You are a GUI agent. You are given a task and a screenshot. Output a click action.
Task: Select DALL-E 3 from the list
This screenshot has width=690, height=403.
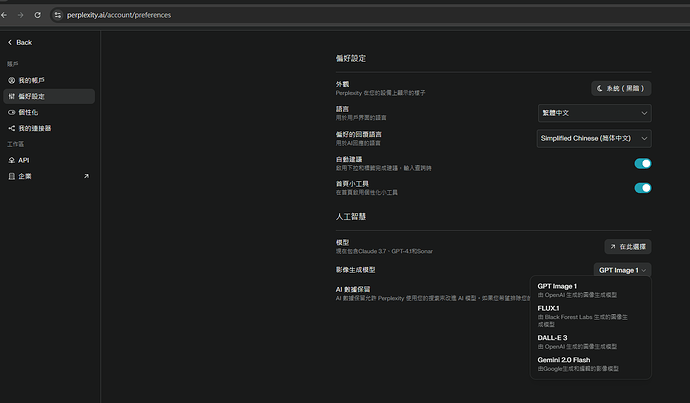591,342
